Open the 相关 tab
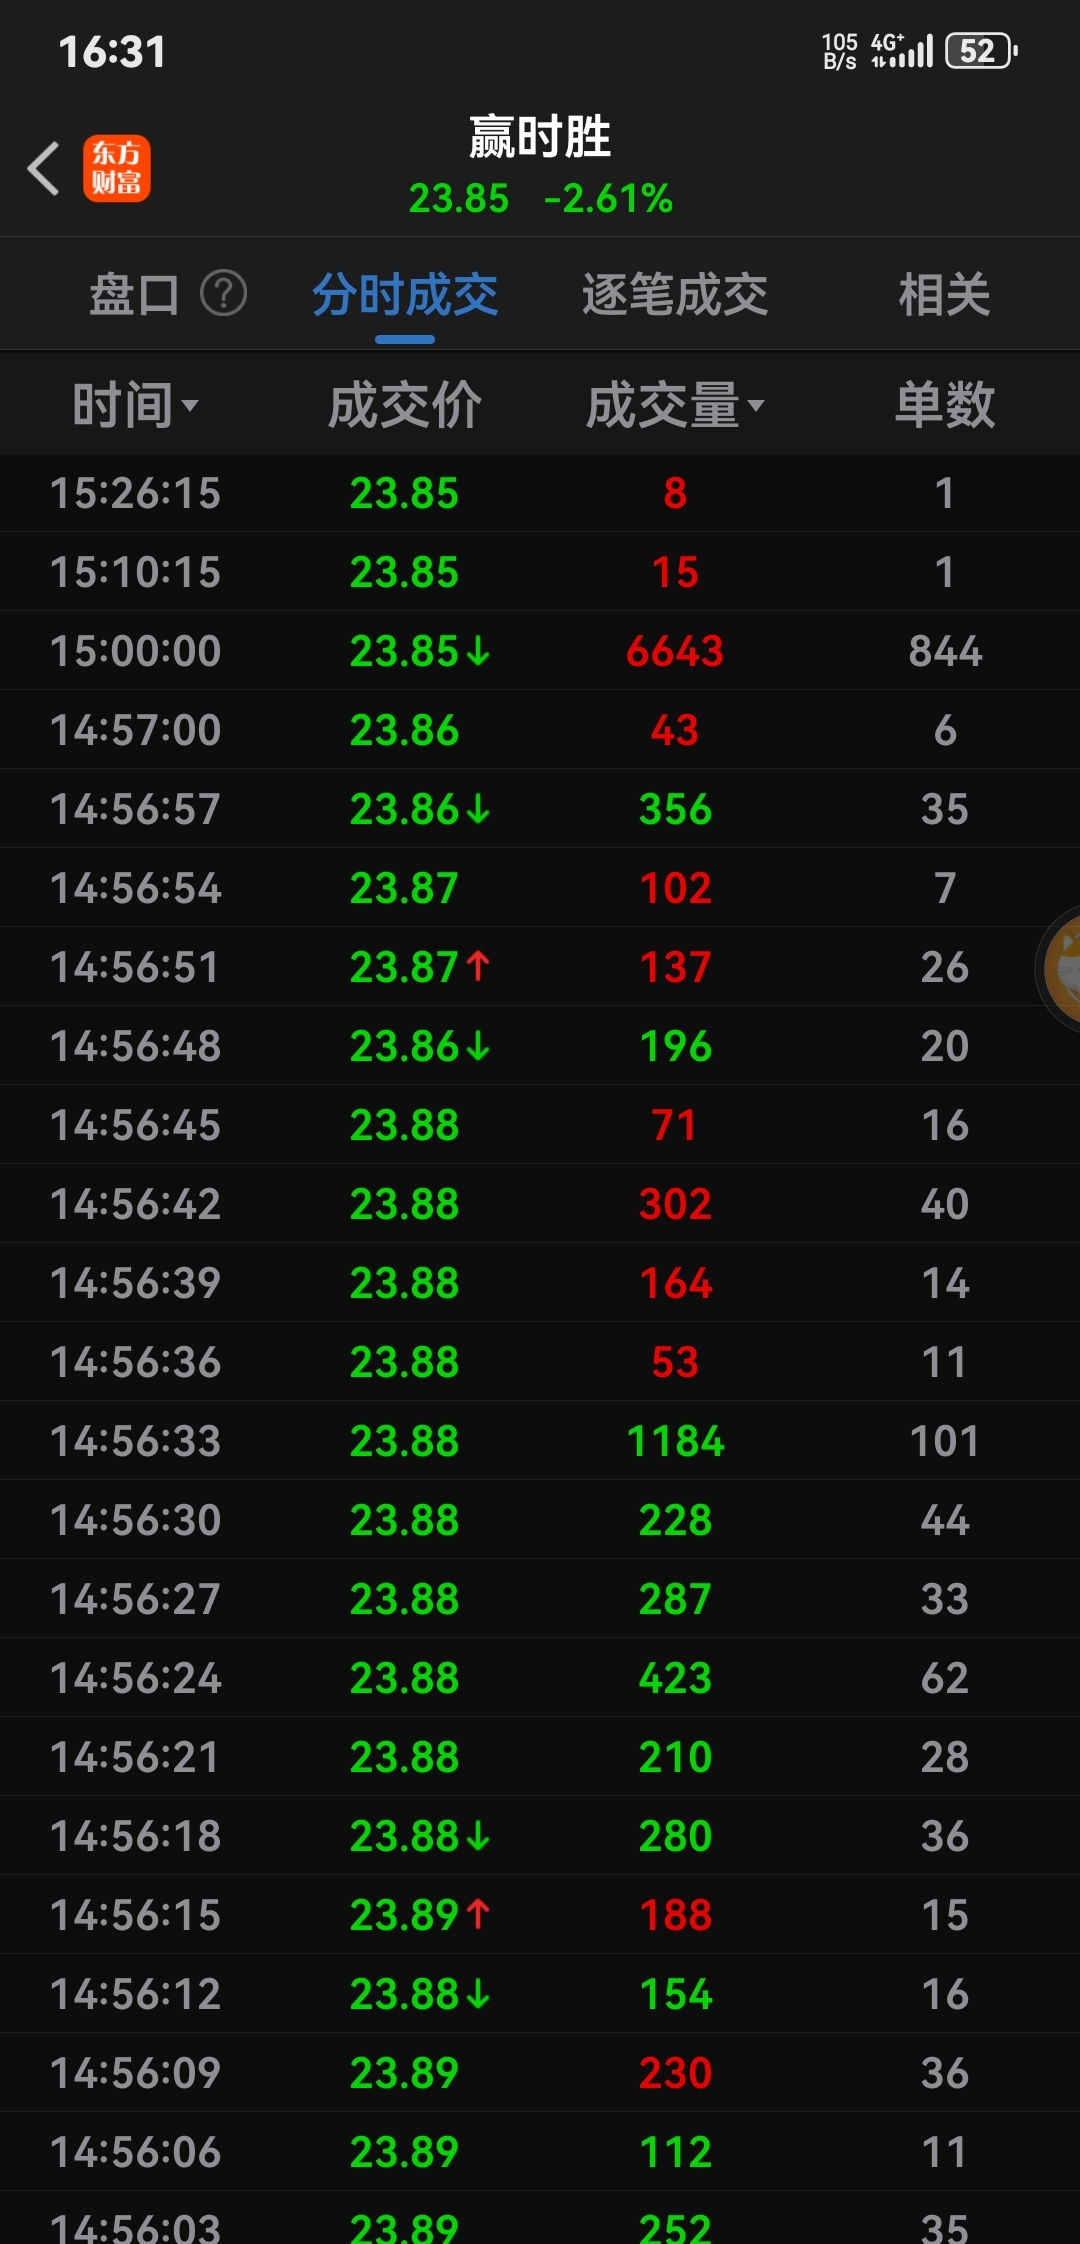The width and height of the screenshot is (1080, 2244). pyautogui.click(x=944, y=294)
